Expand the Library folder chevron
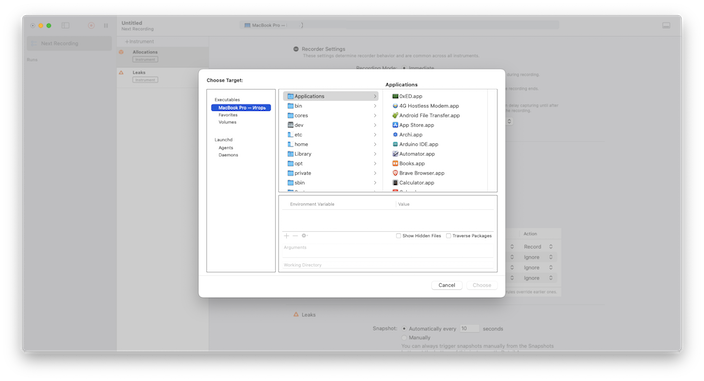 [x=375, y=154]
